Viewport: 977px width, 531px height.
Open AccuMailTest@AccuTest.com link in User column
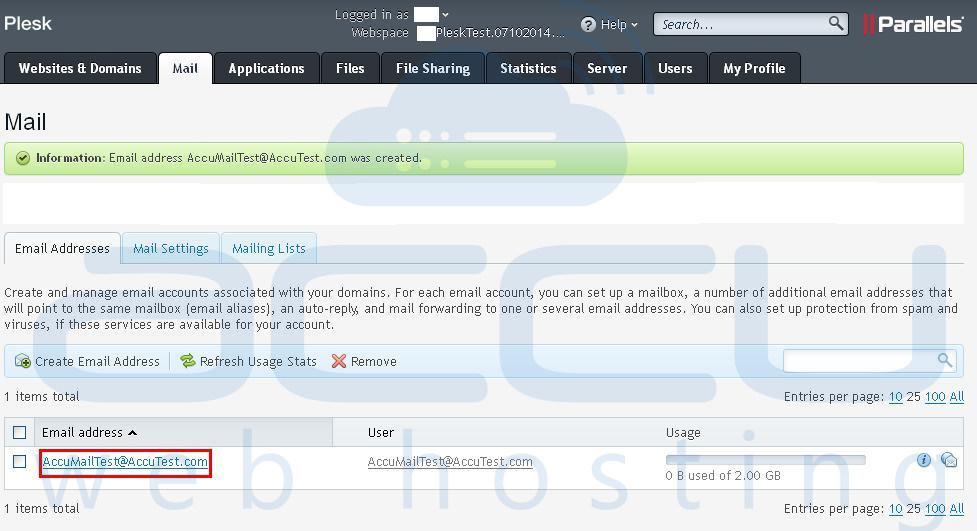(x=450, y=461)
